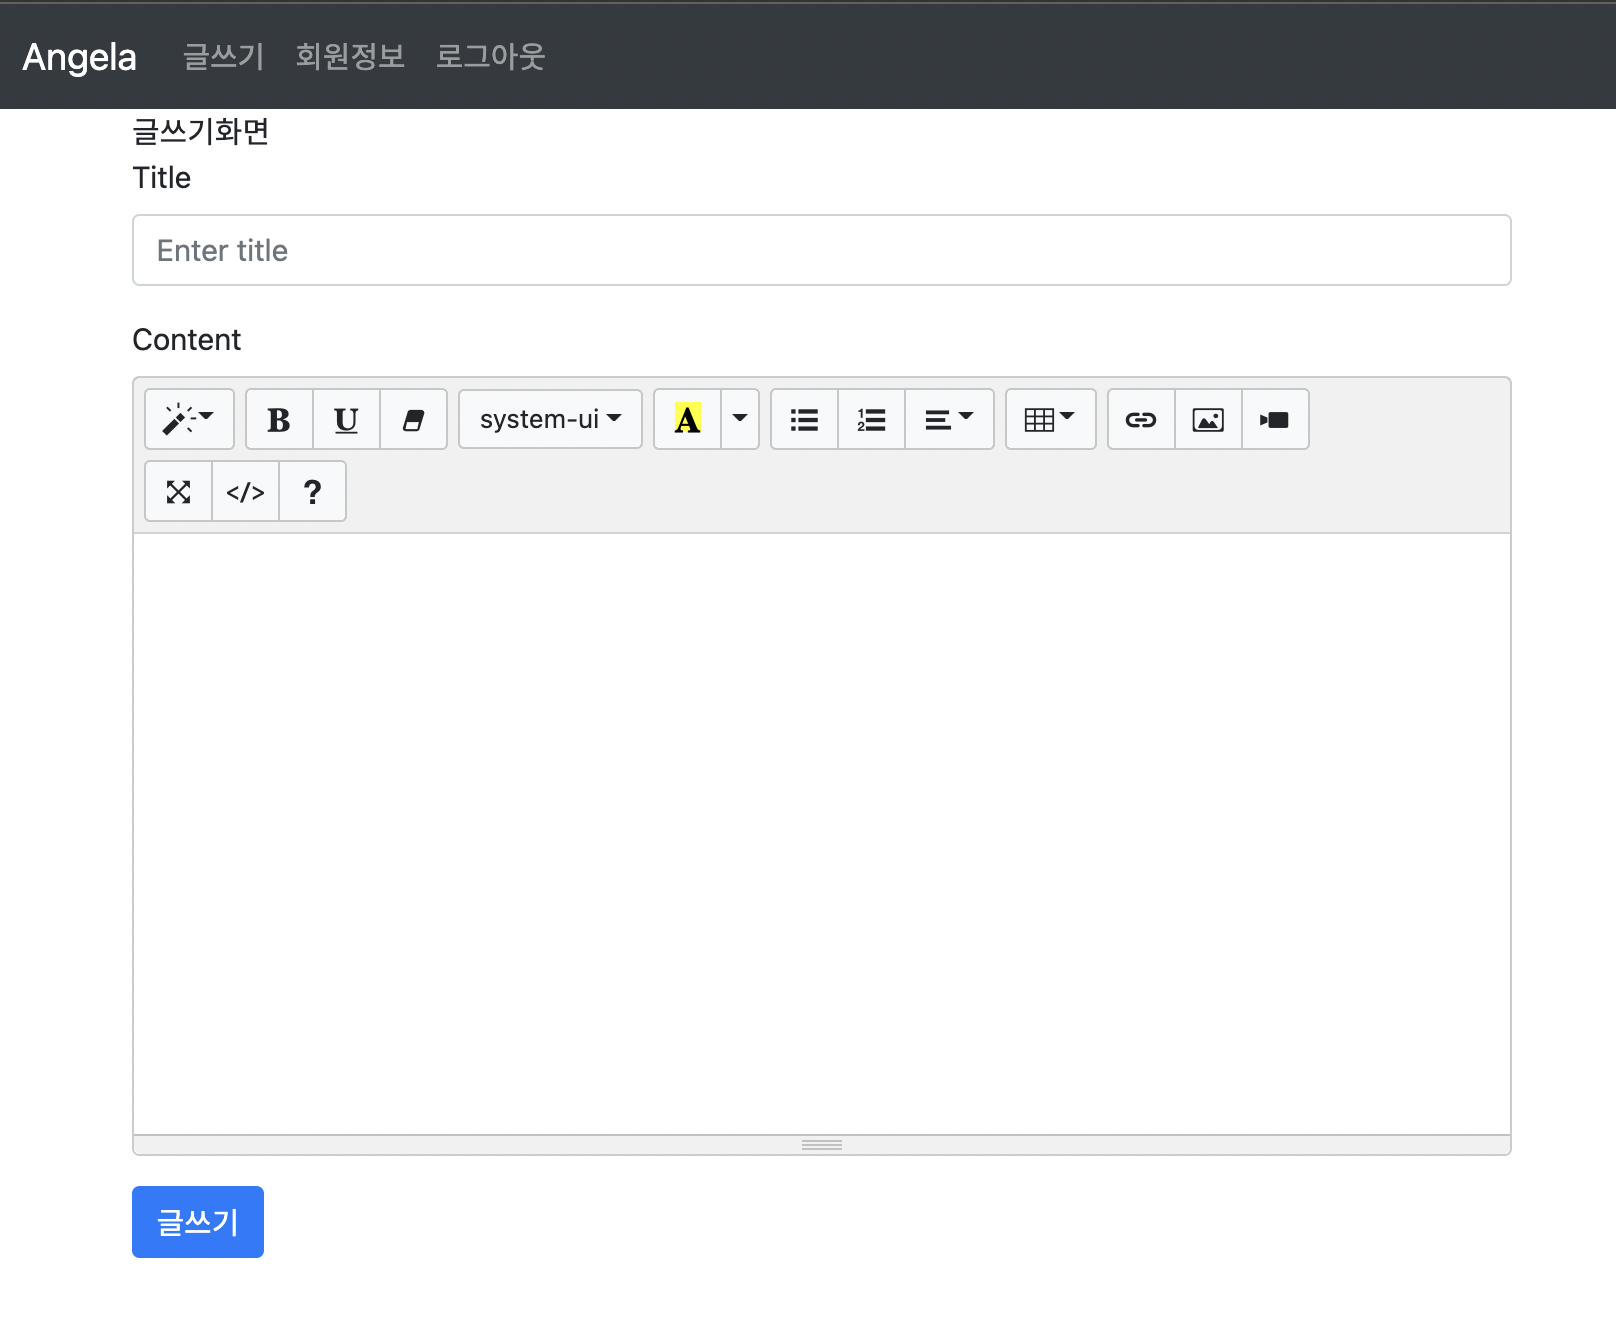This screenshot has height=1324, width=1616.
Task: Open the insert video dialog
Action: tap(1275, 419)
